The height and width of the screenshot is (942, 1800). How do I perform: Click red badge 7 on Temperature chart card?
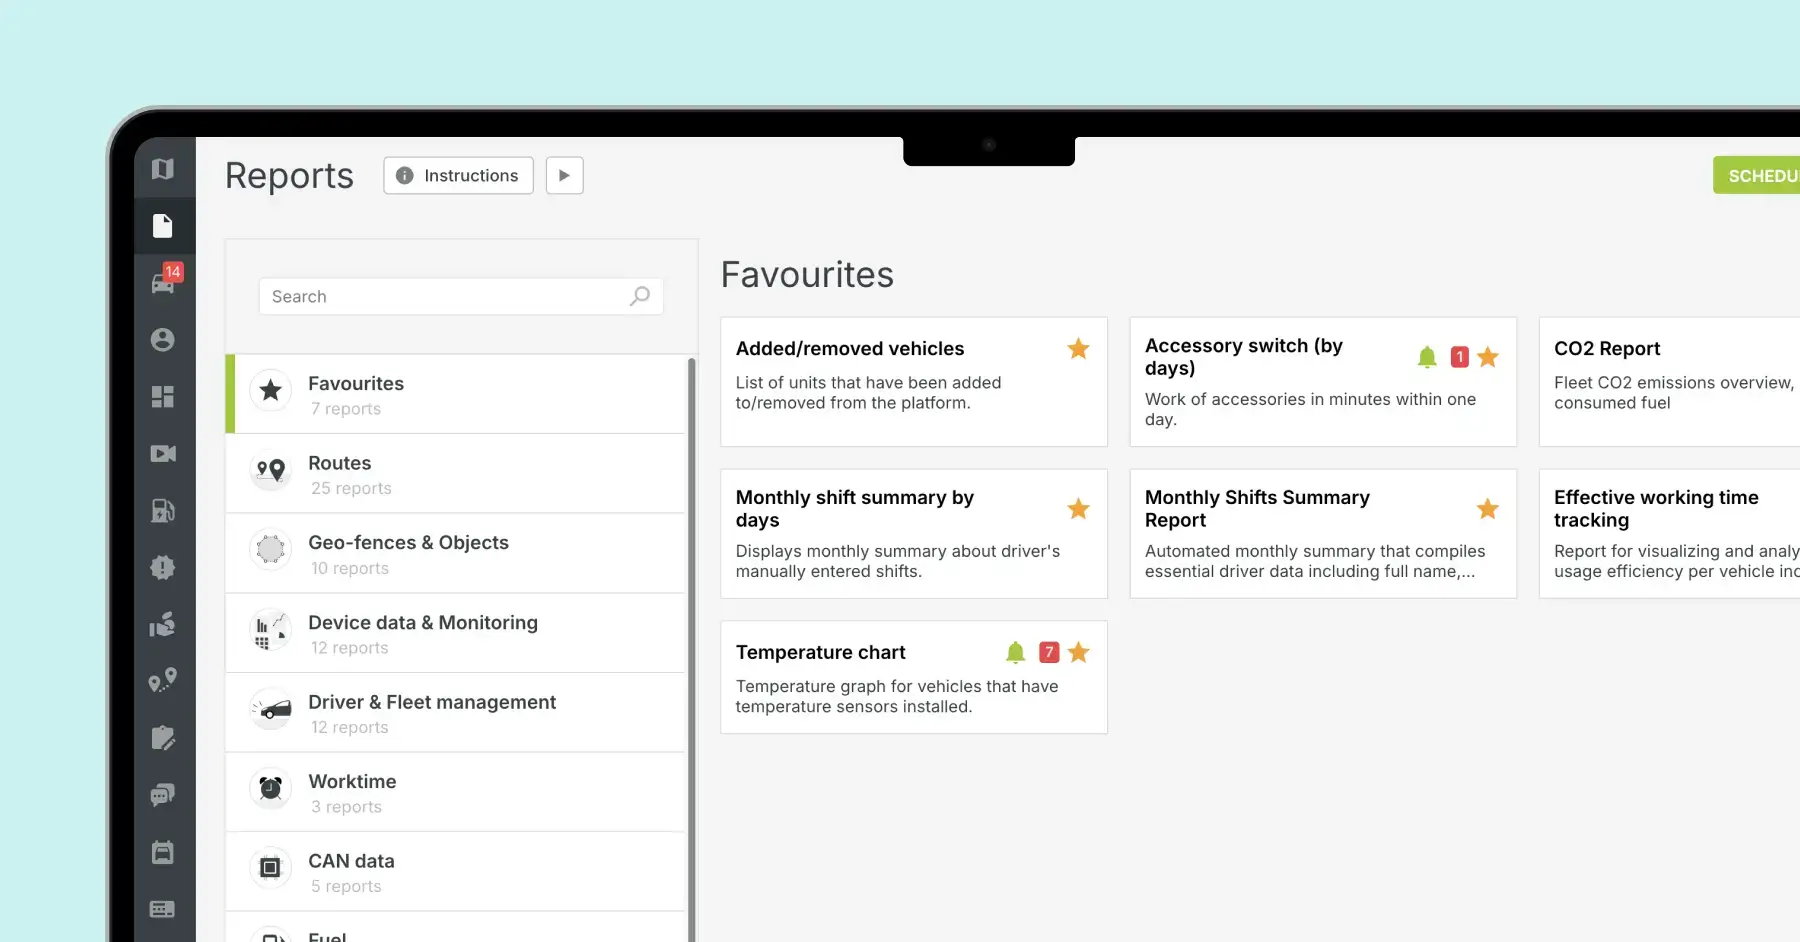(1049, 653)
